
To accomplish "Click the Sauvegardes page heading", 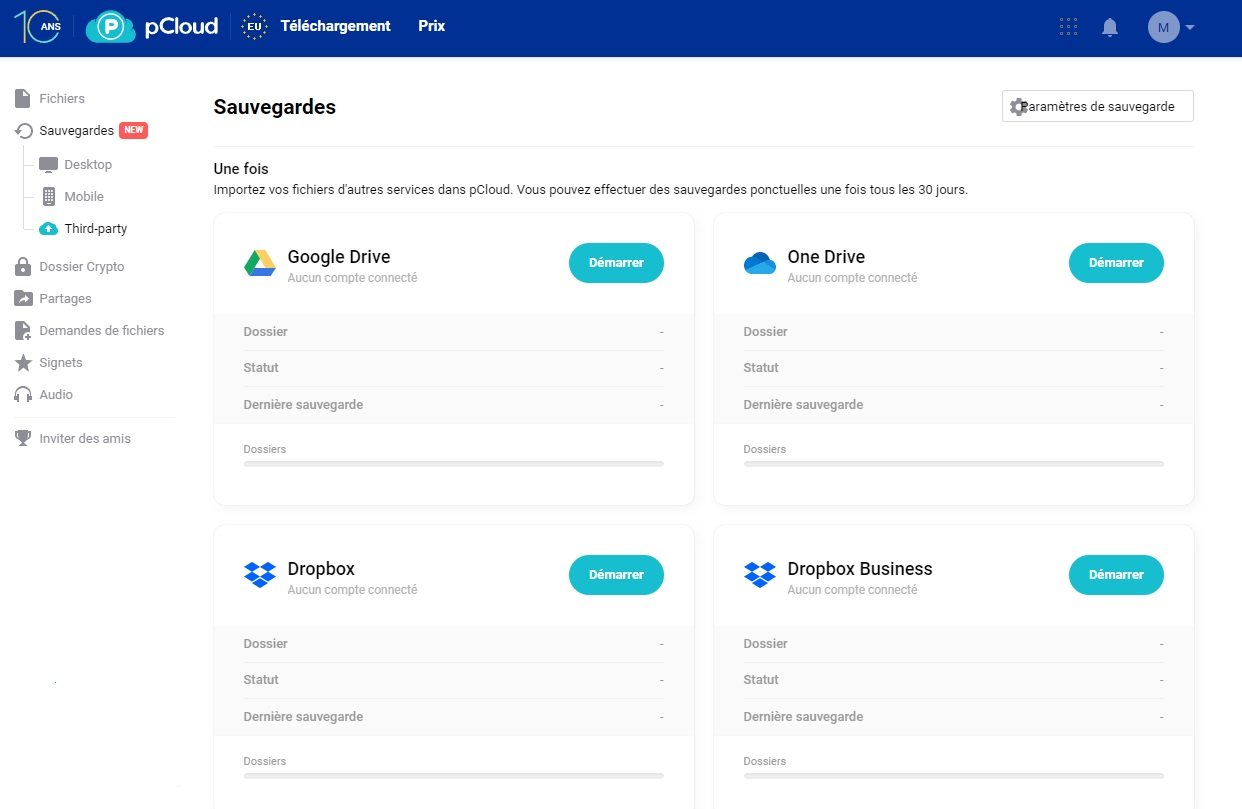I will click(275, 107).
